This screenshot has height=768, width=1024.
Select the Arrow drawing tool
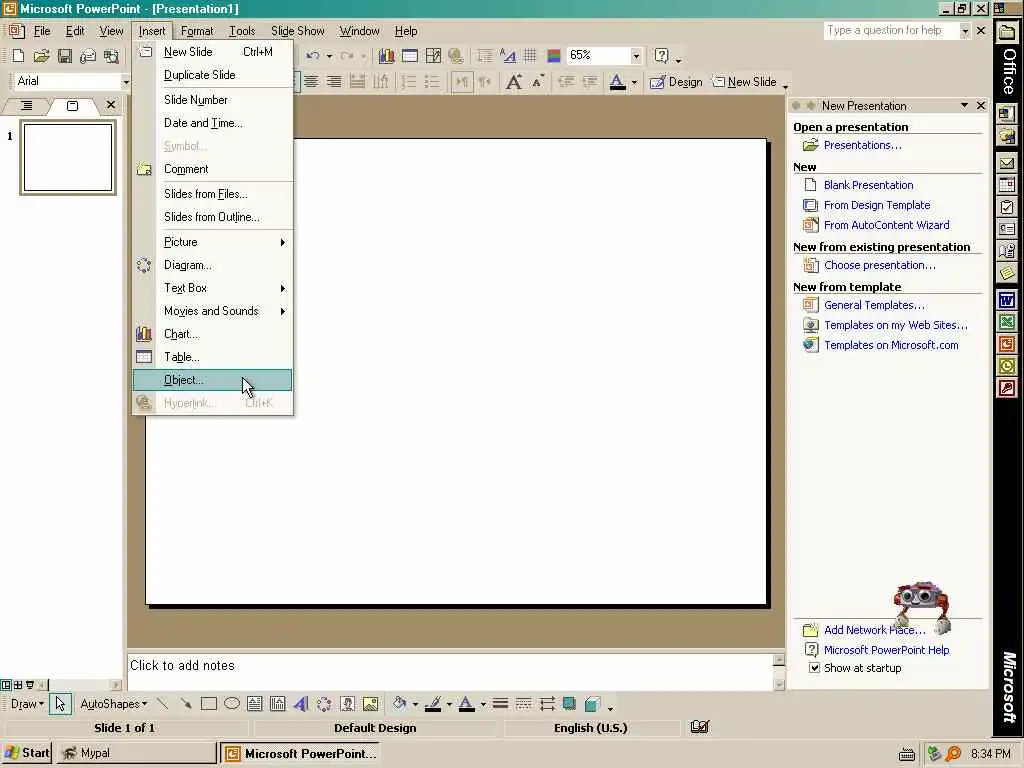click(185, 704)
